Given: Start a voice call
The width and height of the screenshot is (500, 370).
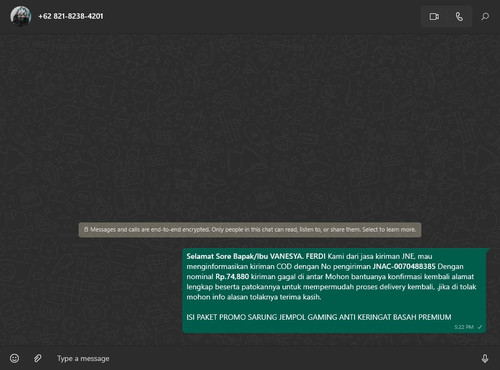Looking at the screenshot, I should point(459,16).
